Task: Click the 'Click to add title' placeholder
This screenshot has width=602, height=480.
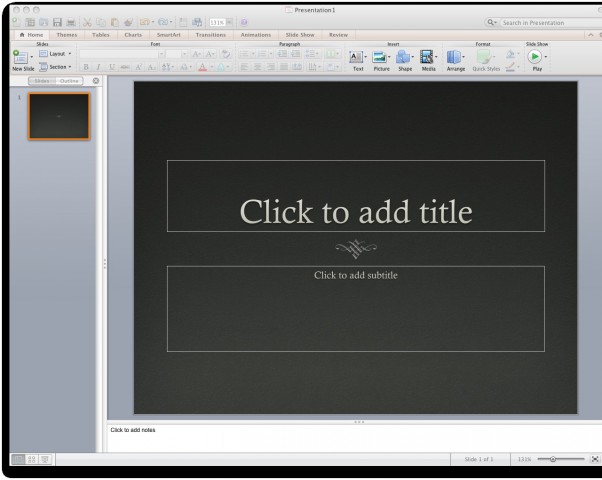Action: tap(356, 196)
